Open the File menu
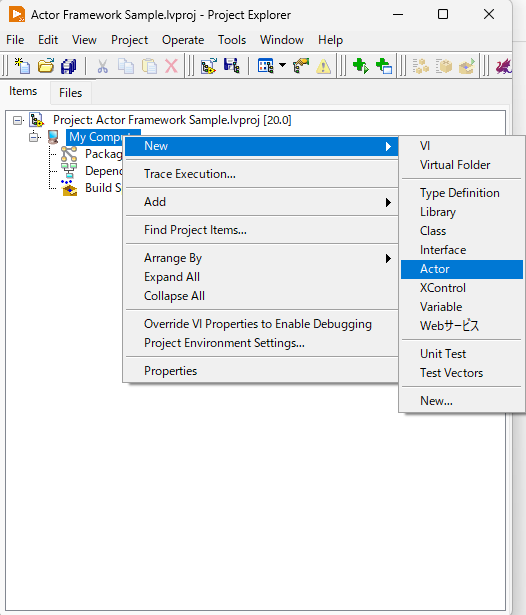526x615 pixels. pyautogui.click(x=15, y=40)
